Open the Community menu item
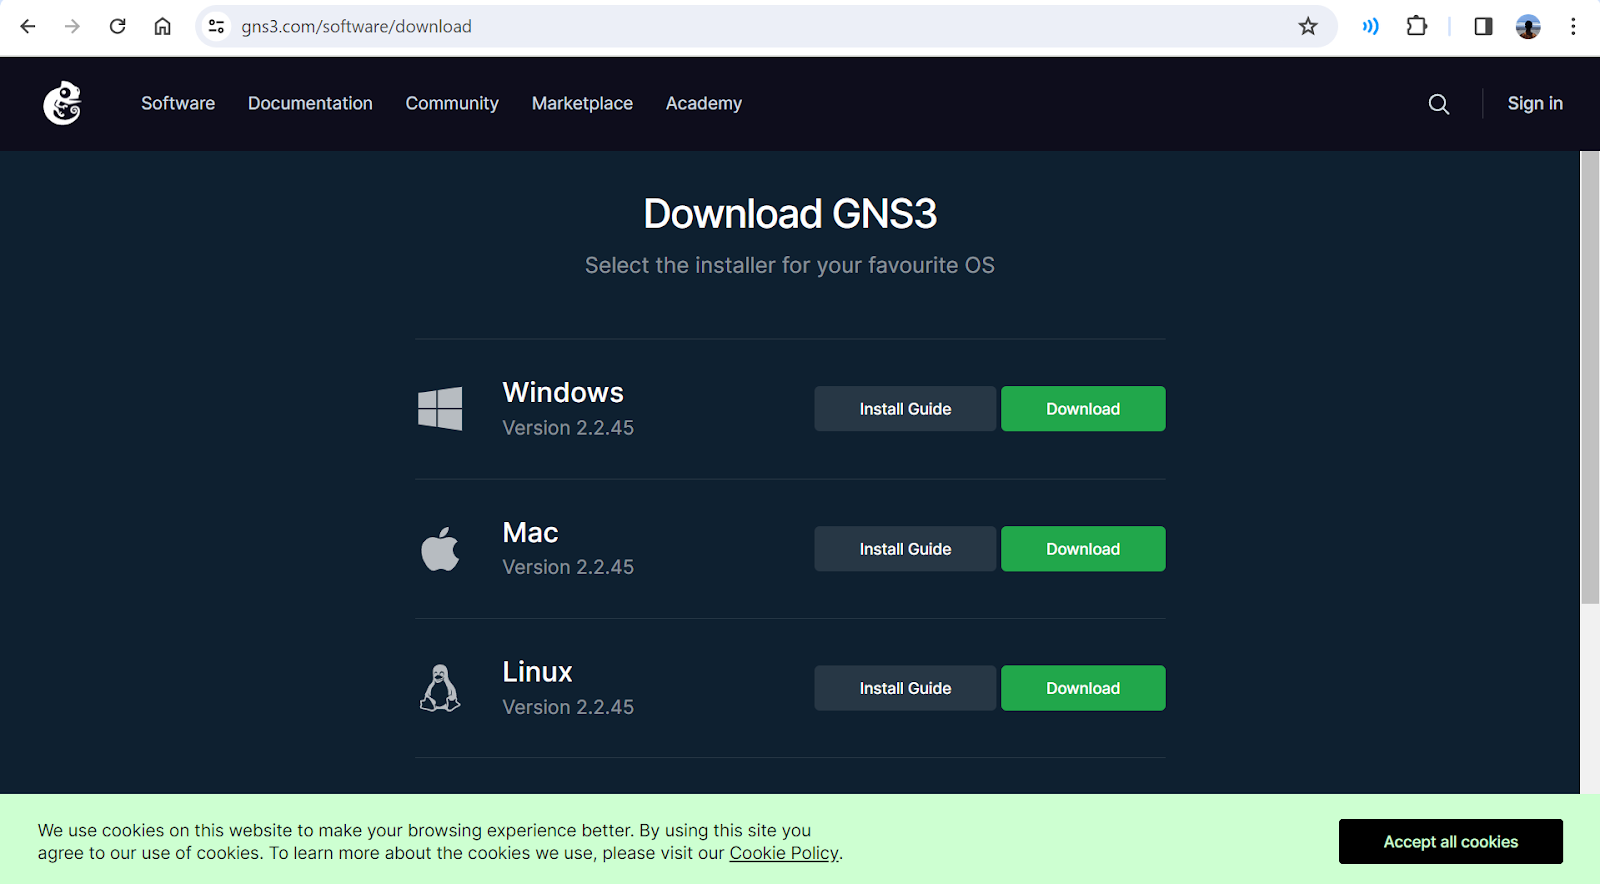This screenshot has width=1600, height=884. pos(452,103)
